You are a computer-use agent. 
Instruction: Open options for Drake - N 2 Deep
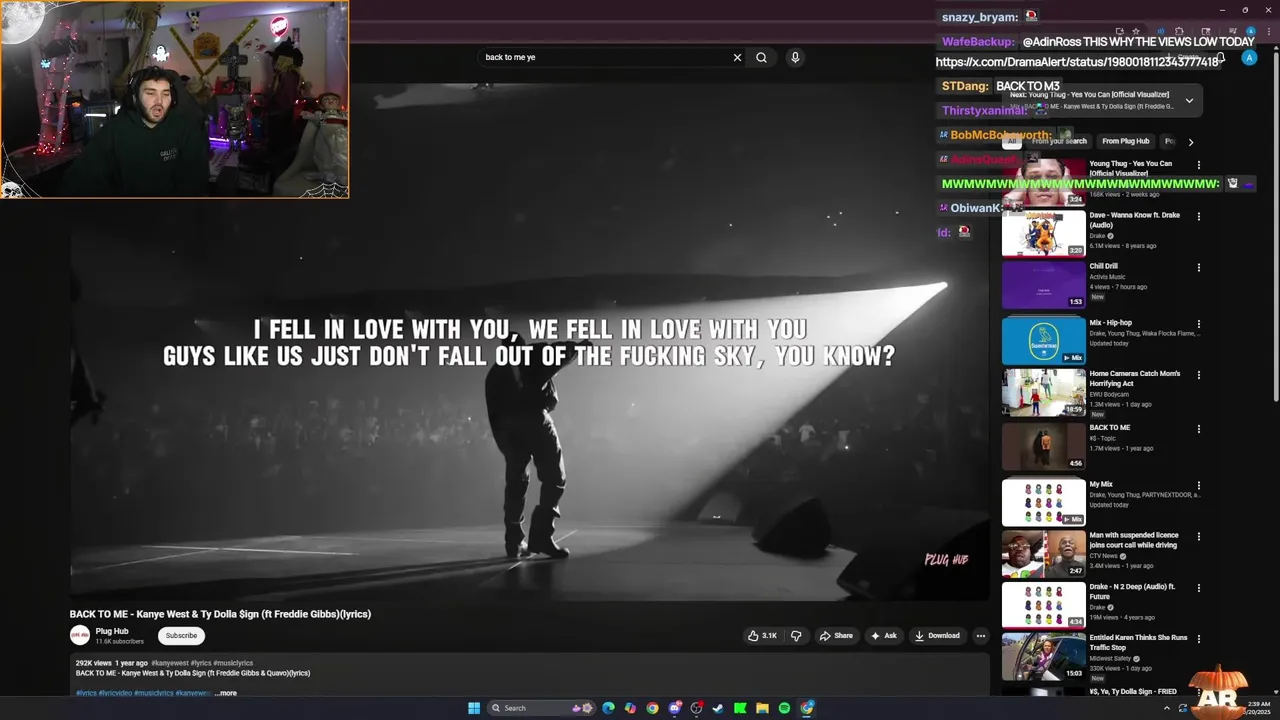tap(1198, 588)
